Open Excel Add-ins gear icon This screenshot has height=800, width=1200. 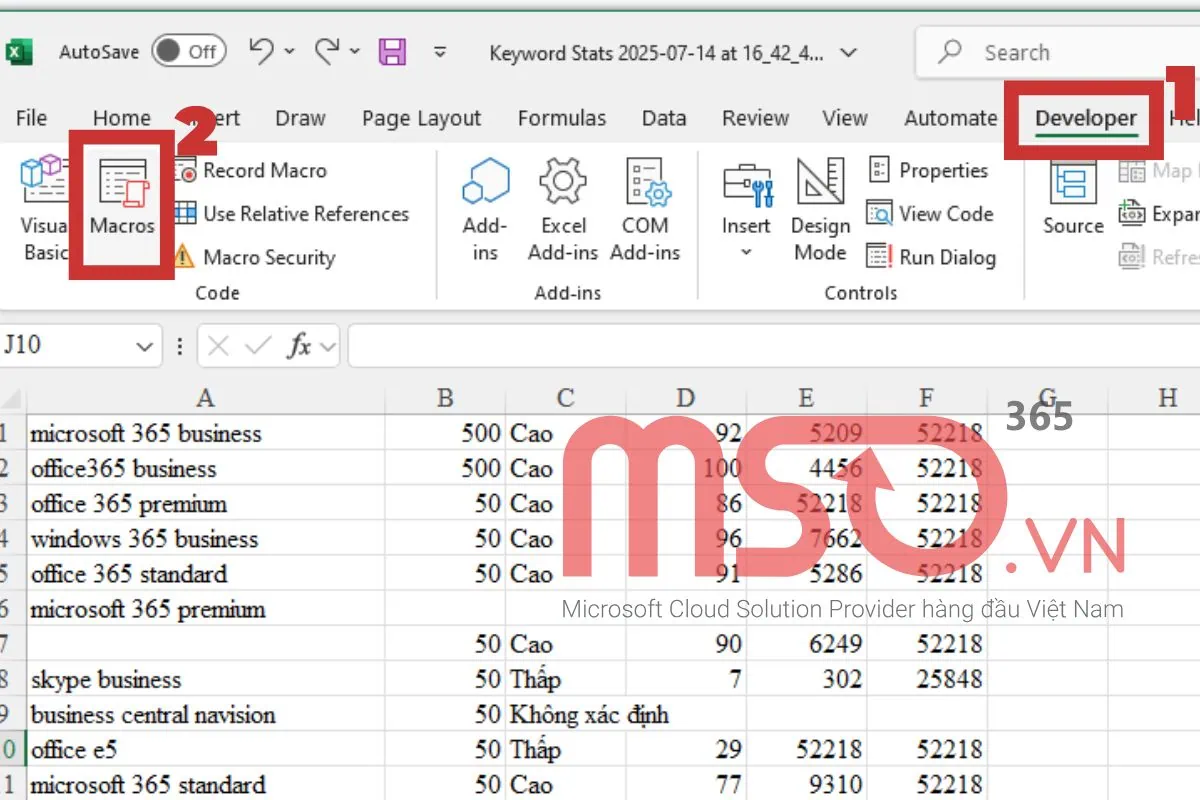(563, 185)
